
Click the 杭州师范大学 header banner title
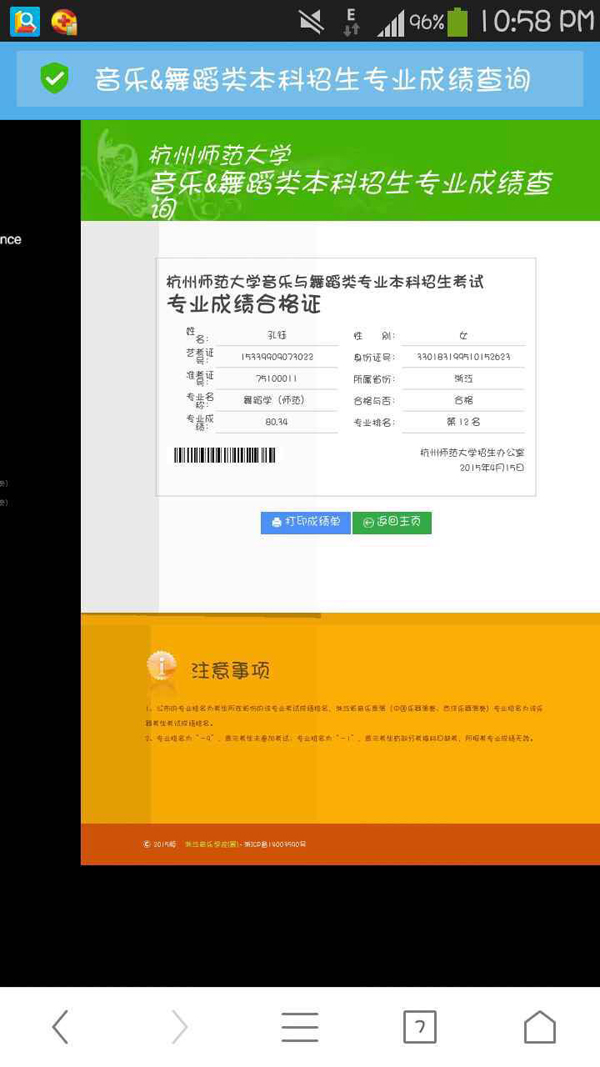click(x=220, y=156)
